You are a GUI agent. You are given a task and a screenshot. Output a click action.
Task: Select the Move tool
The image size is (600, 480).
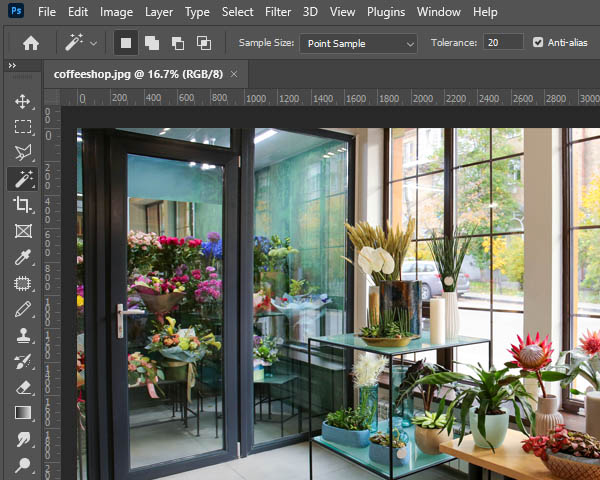point(22,102)
